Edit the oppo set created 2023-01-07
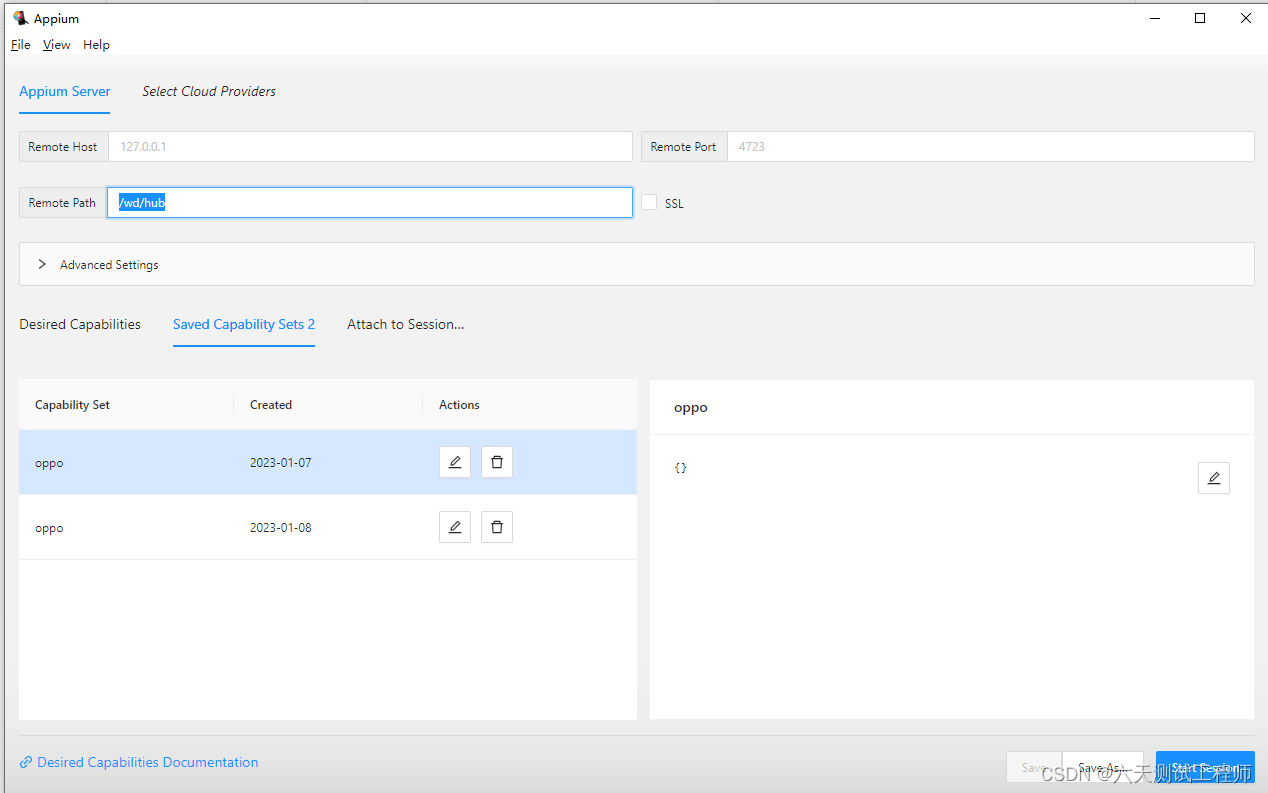 (455, 462)
